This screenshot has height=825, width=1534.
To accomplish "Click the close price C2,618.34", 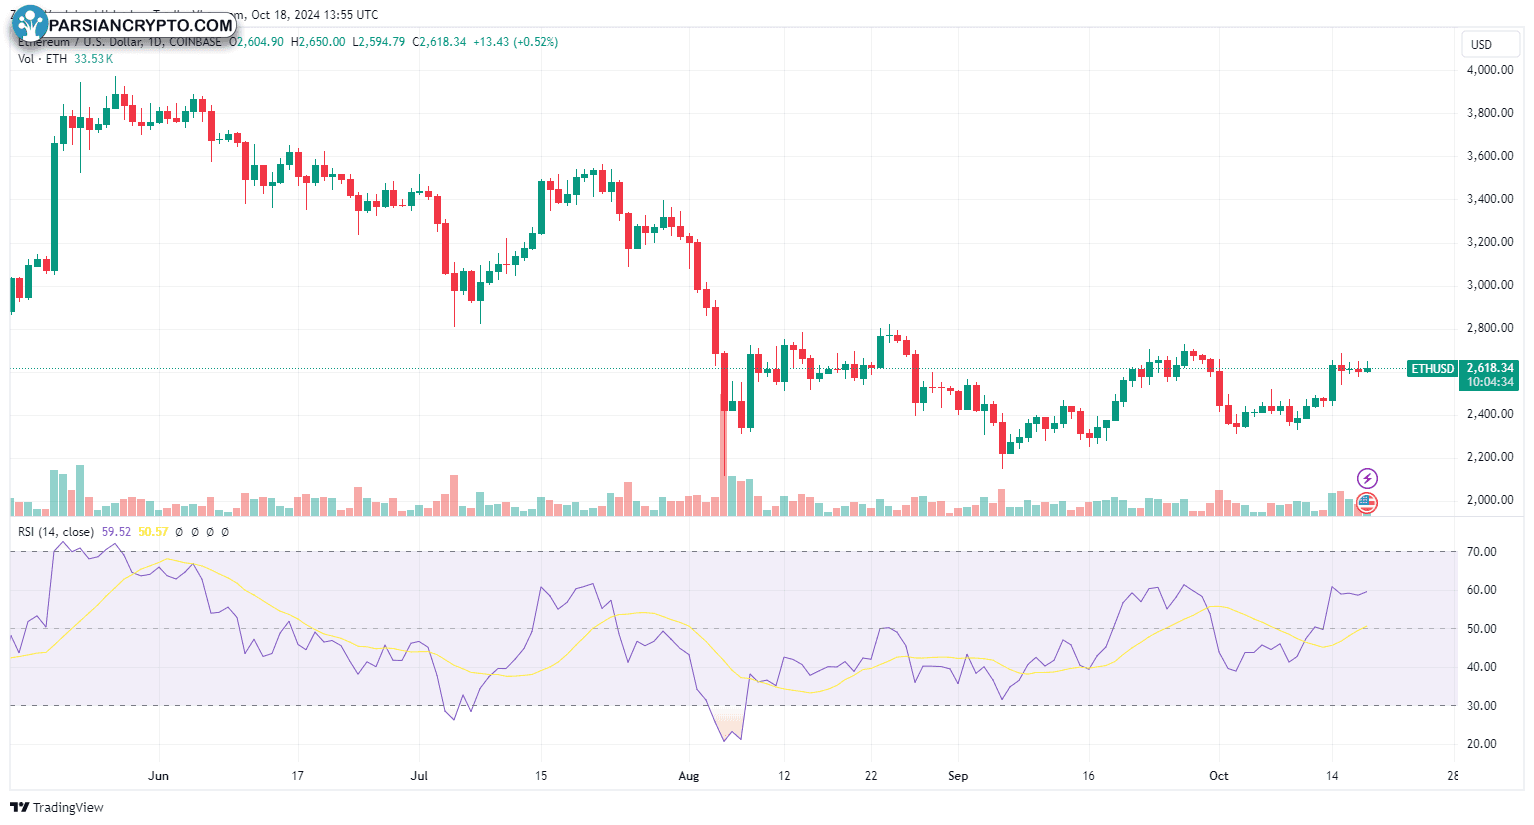I will 439,42.
